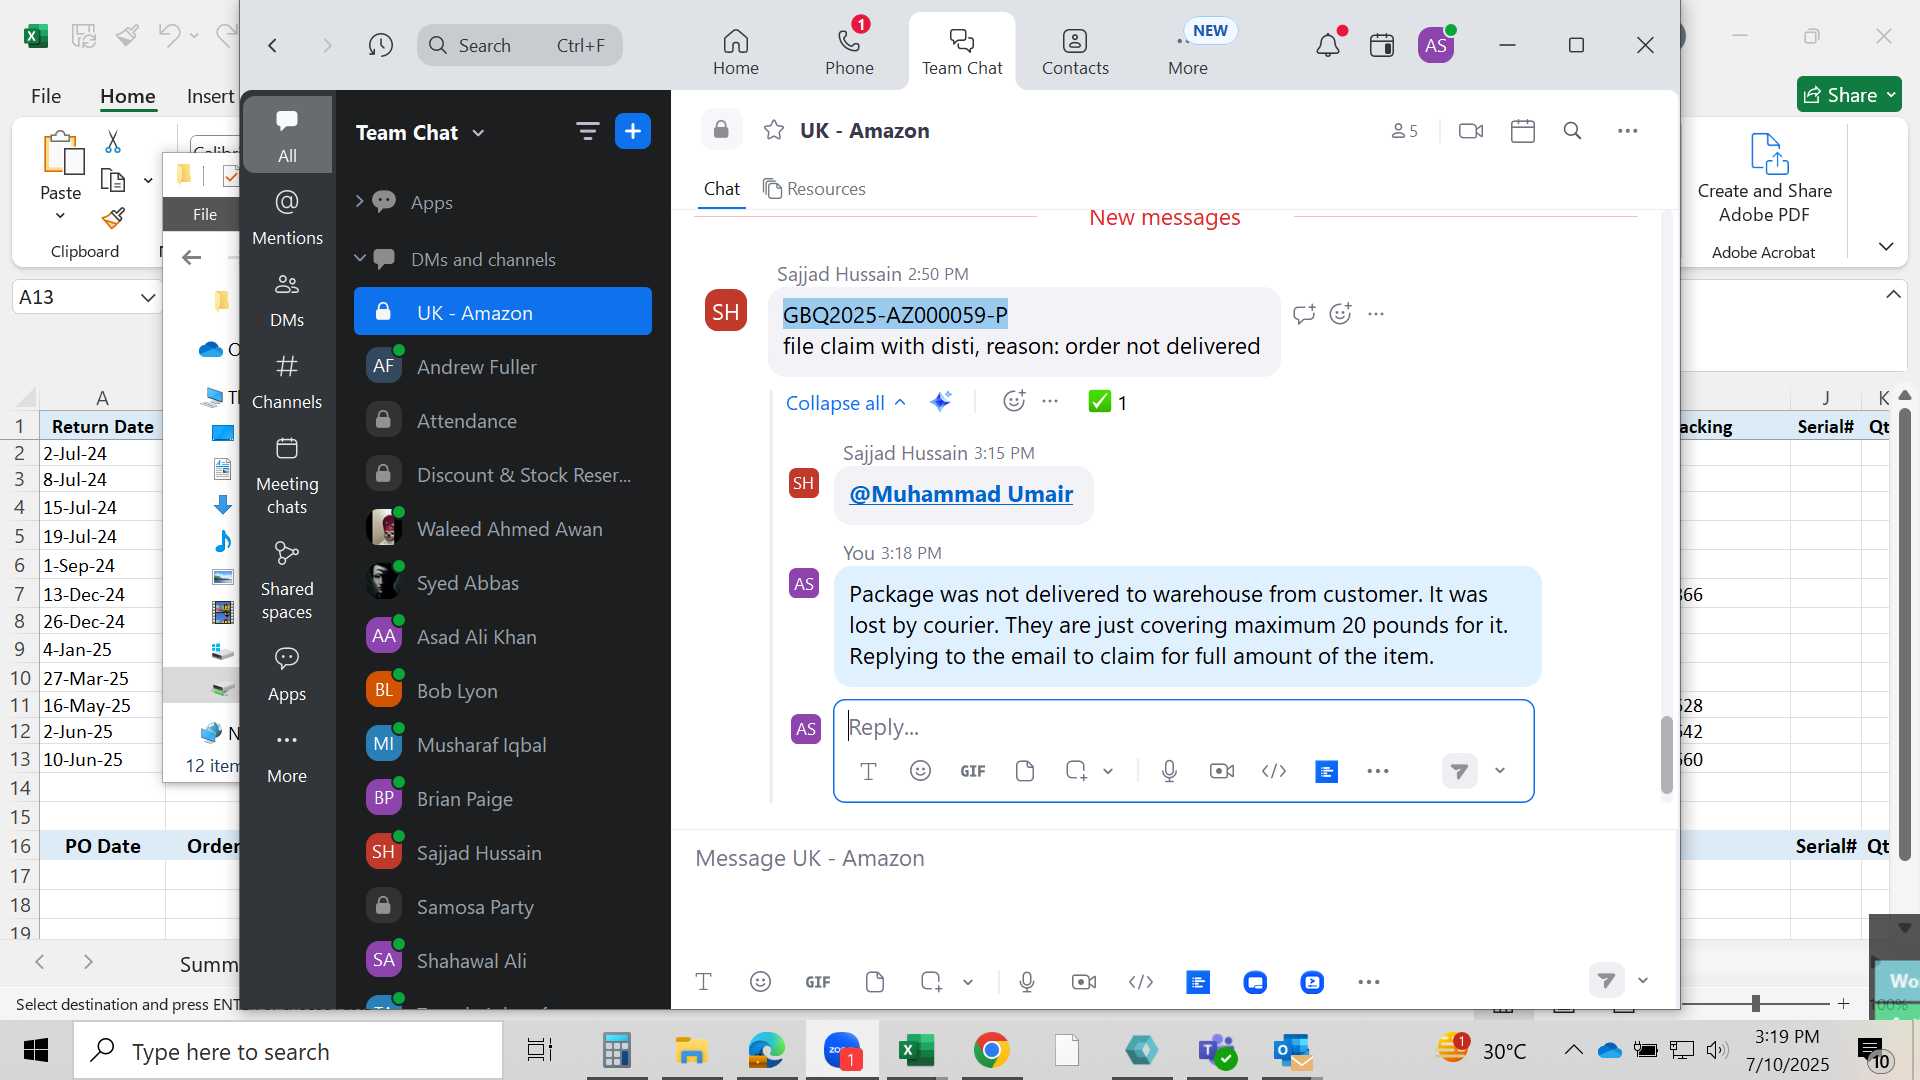Open calendar icon in Zoom top bar
The height and width of the screenshot is (1080, 1920).
1382,45
